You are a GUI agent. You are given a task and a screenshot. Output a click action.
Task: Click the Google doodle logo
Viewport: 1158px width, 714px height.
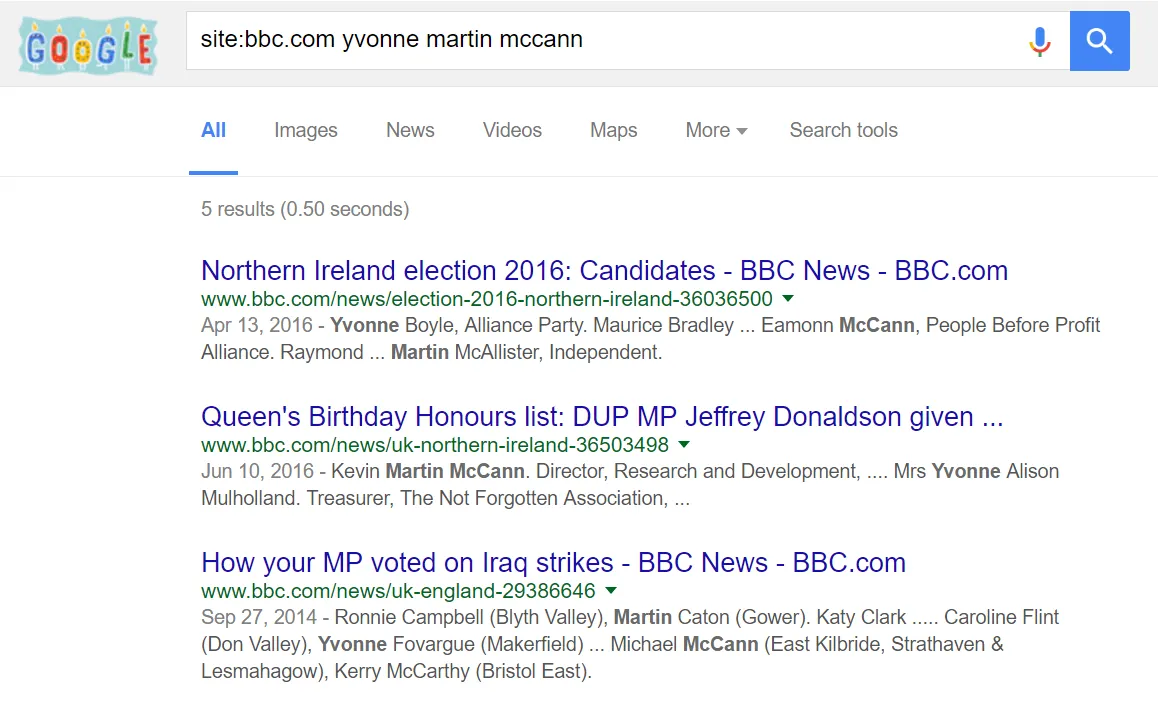click(88, 47)
